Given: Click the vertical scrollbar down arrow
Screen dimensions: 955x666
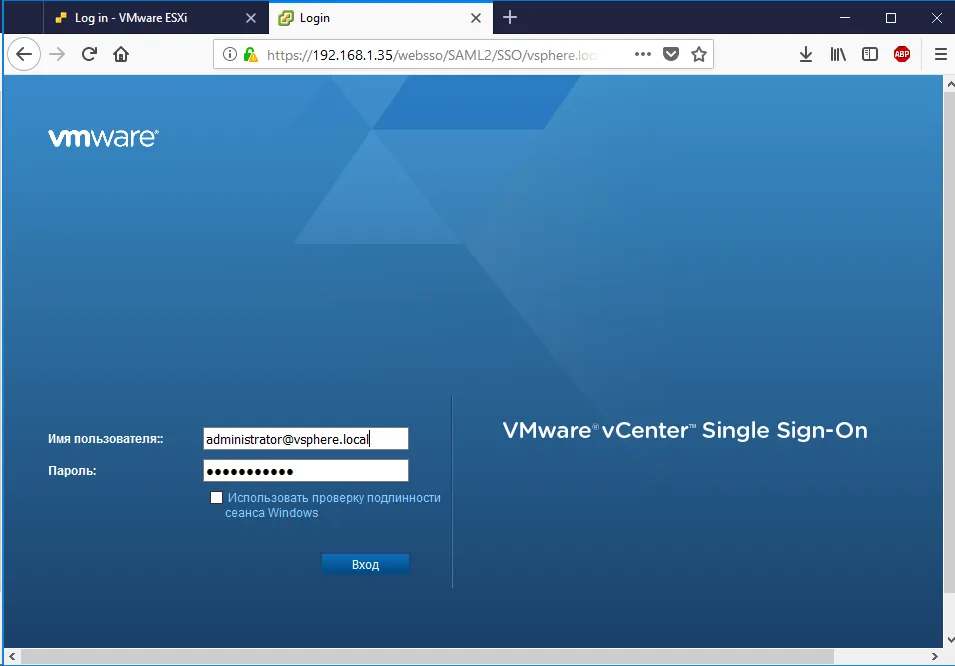Looking at the screenshot, I should [950, 640].
